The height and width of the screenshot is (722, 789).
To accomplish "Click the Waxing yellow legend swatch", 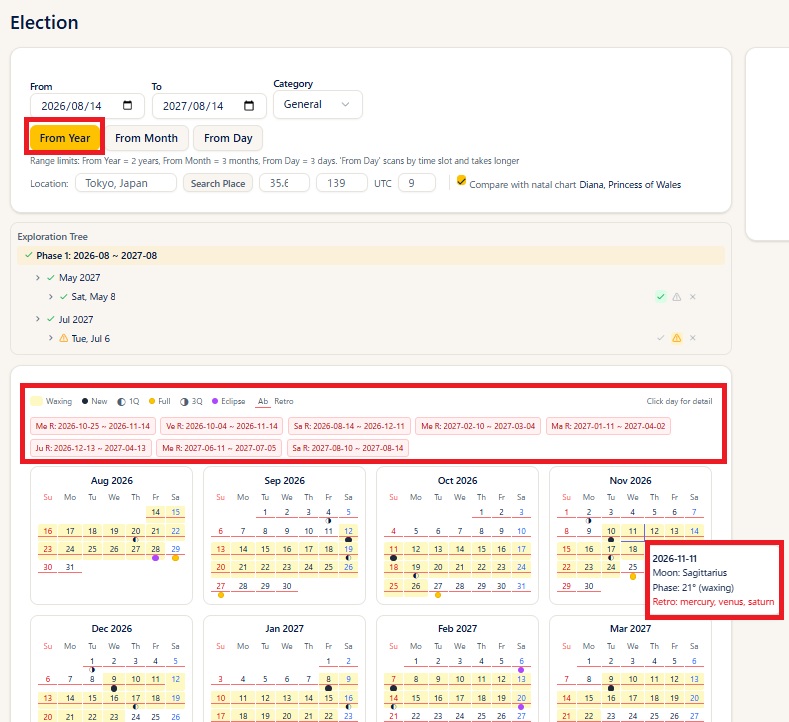I will coord(36,401).
